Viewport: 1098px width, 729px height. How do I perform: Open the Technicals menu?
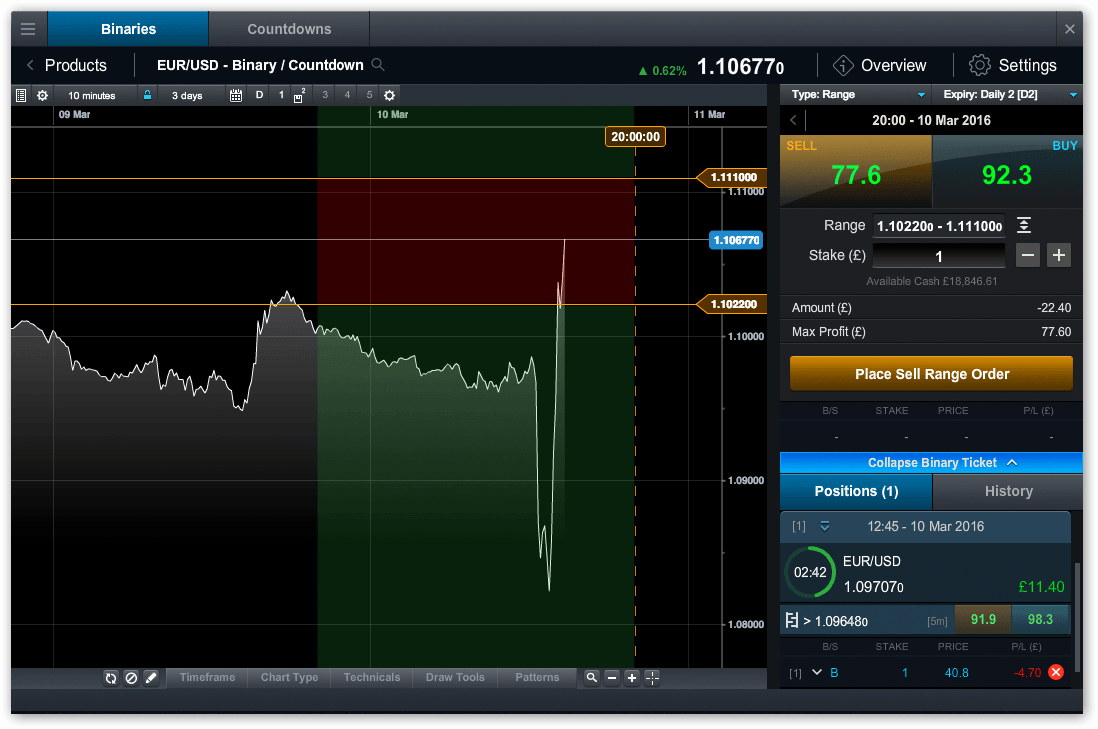pyautogui.click(x=372, y=677)
